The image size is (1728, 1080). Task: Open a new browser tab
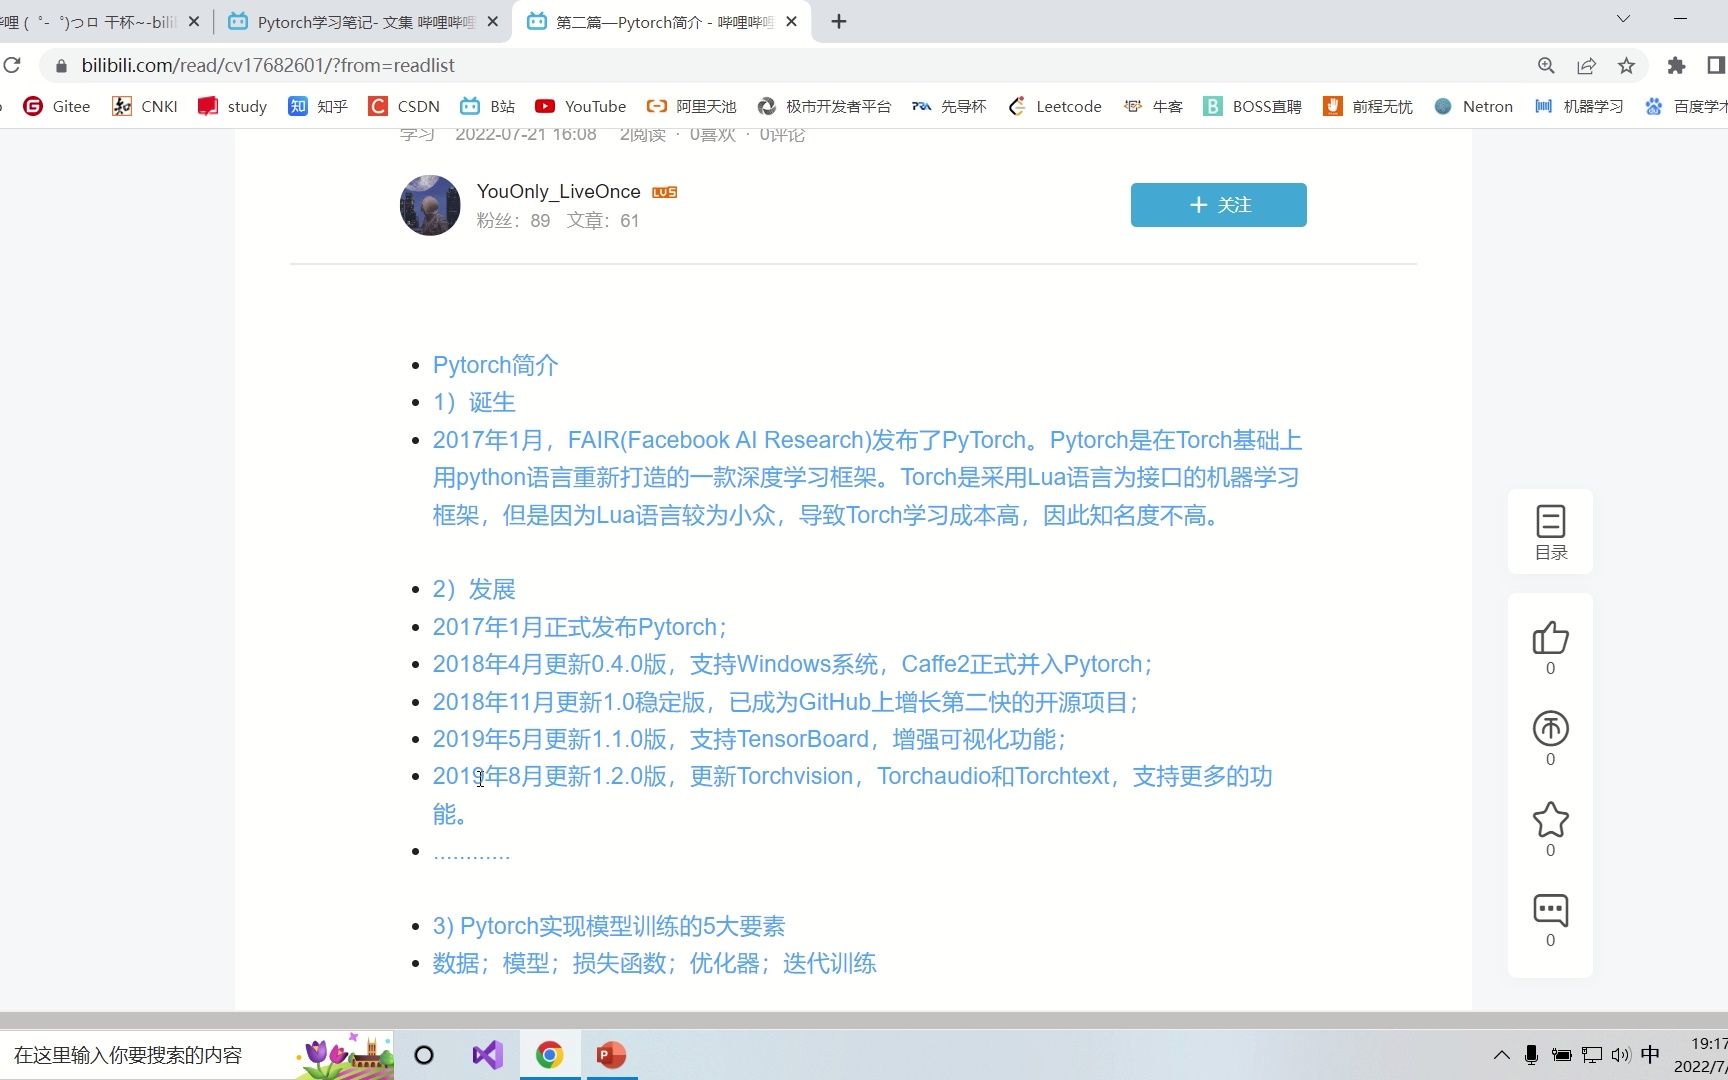click(x=838, y=21)
